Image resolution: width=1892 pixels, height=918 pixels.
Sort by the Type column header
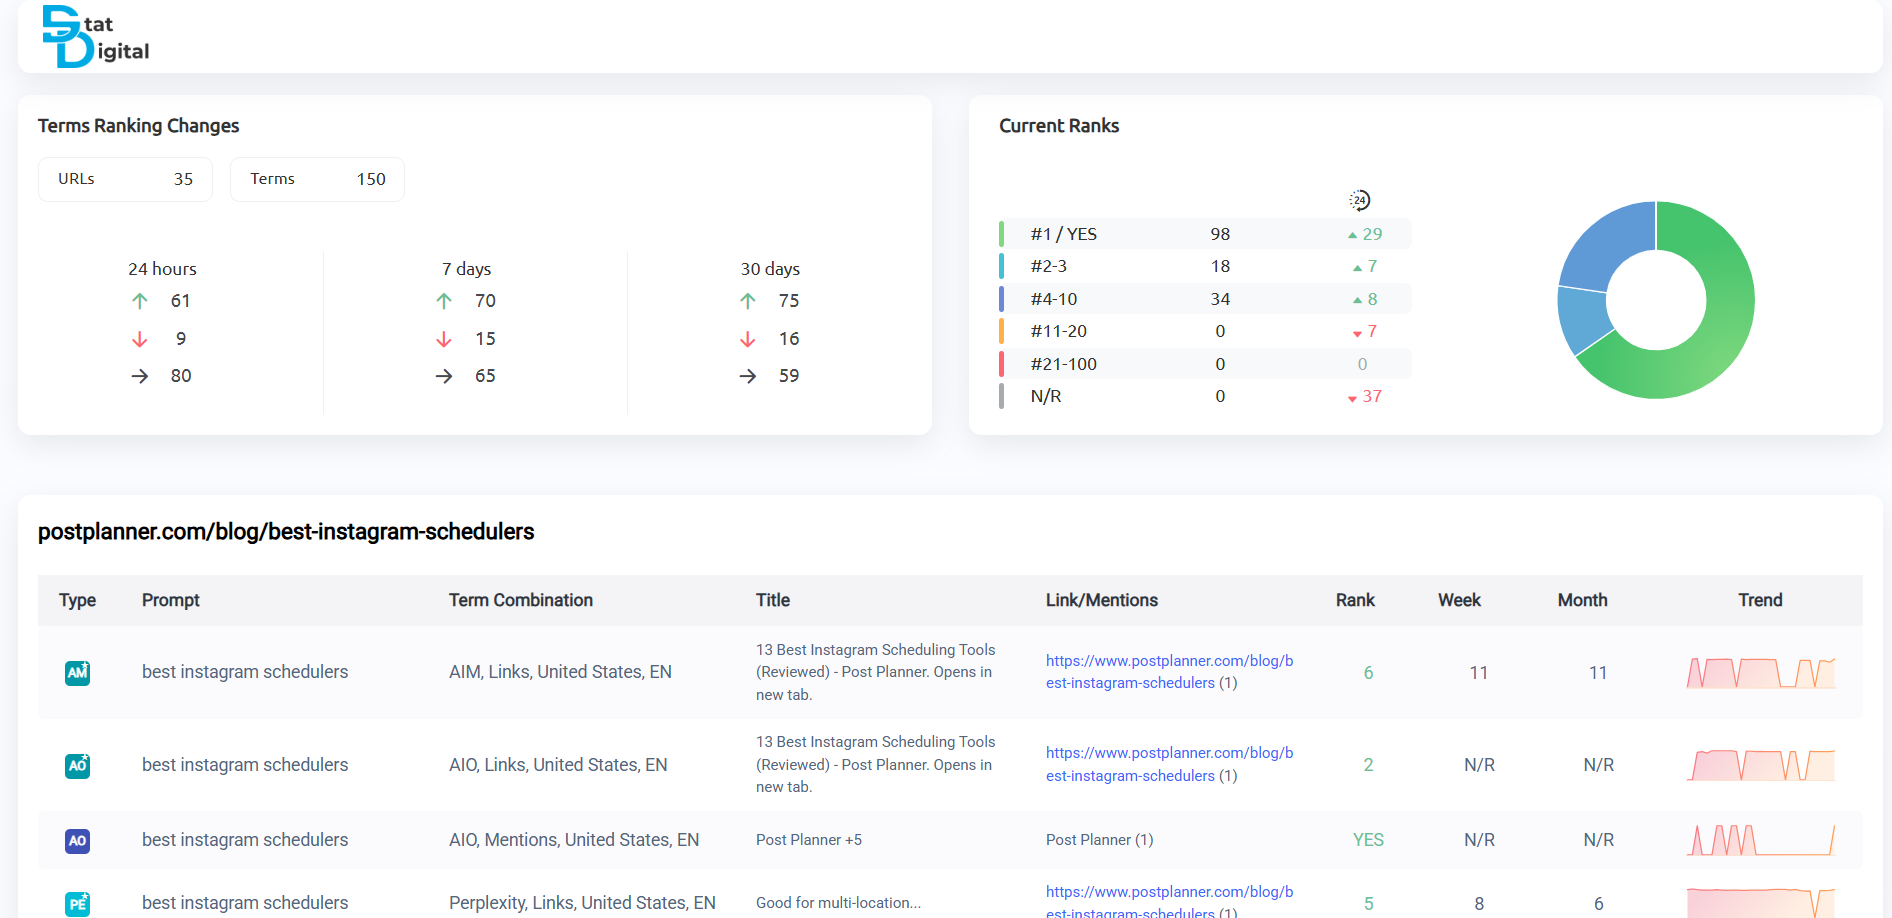pos(77,600)
